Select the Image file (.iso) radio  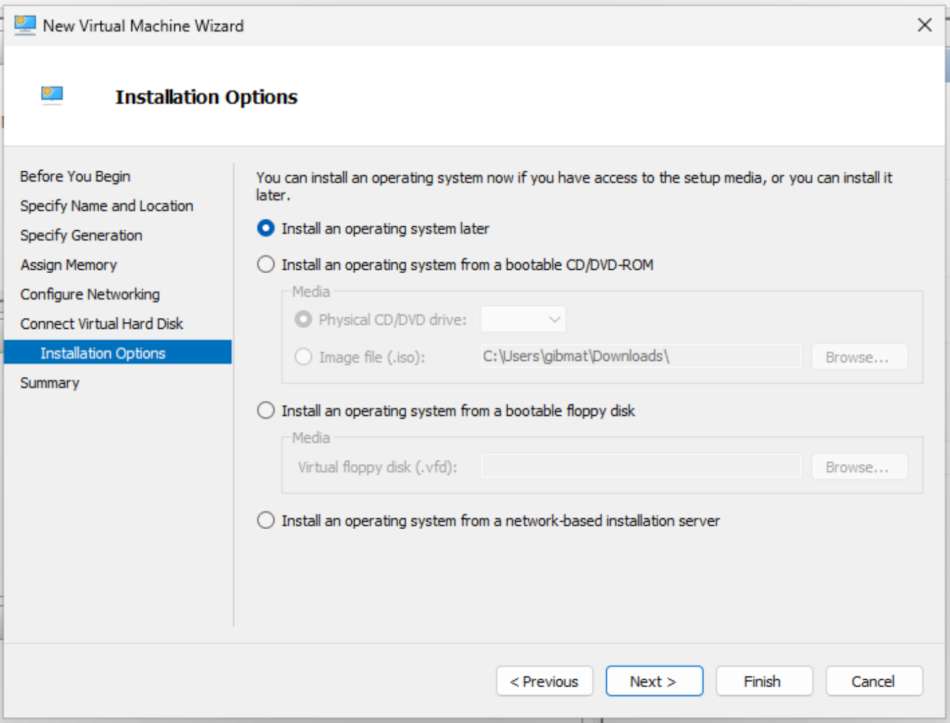303,356
